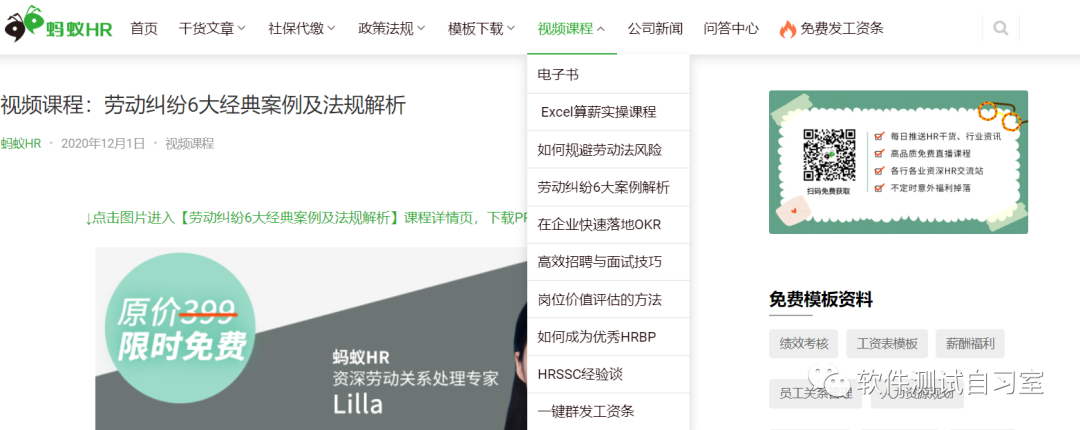Open 问答中心 in the navigation bar

point(731,28)
